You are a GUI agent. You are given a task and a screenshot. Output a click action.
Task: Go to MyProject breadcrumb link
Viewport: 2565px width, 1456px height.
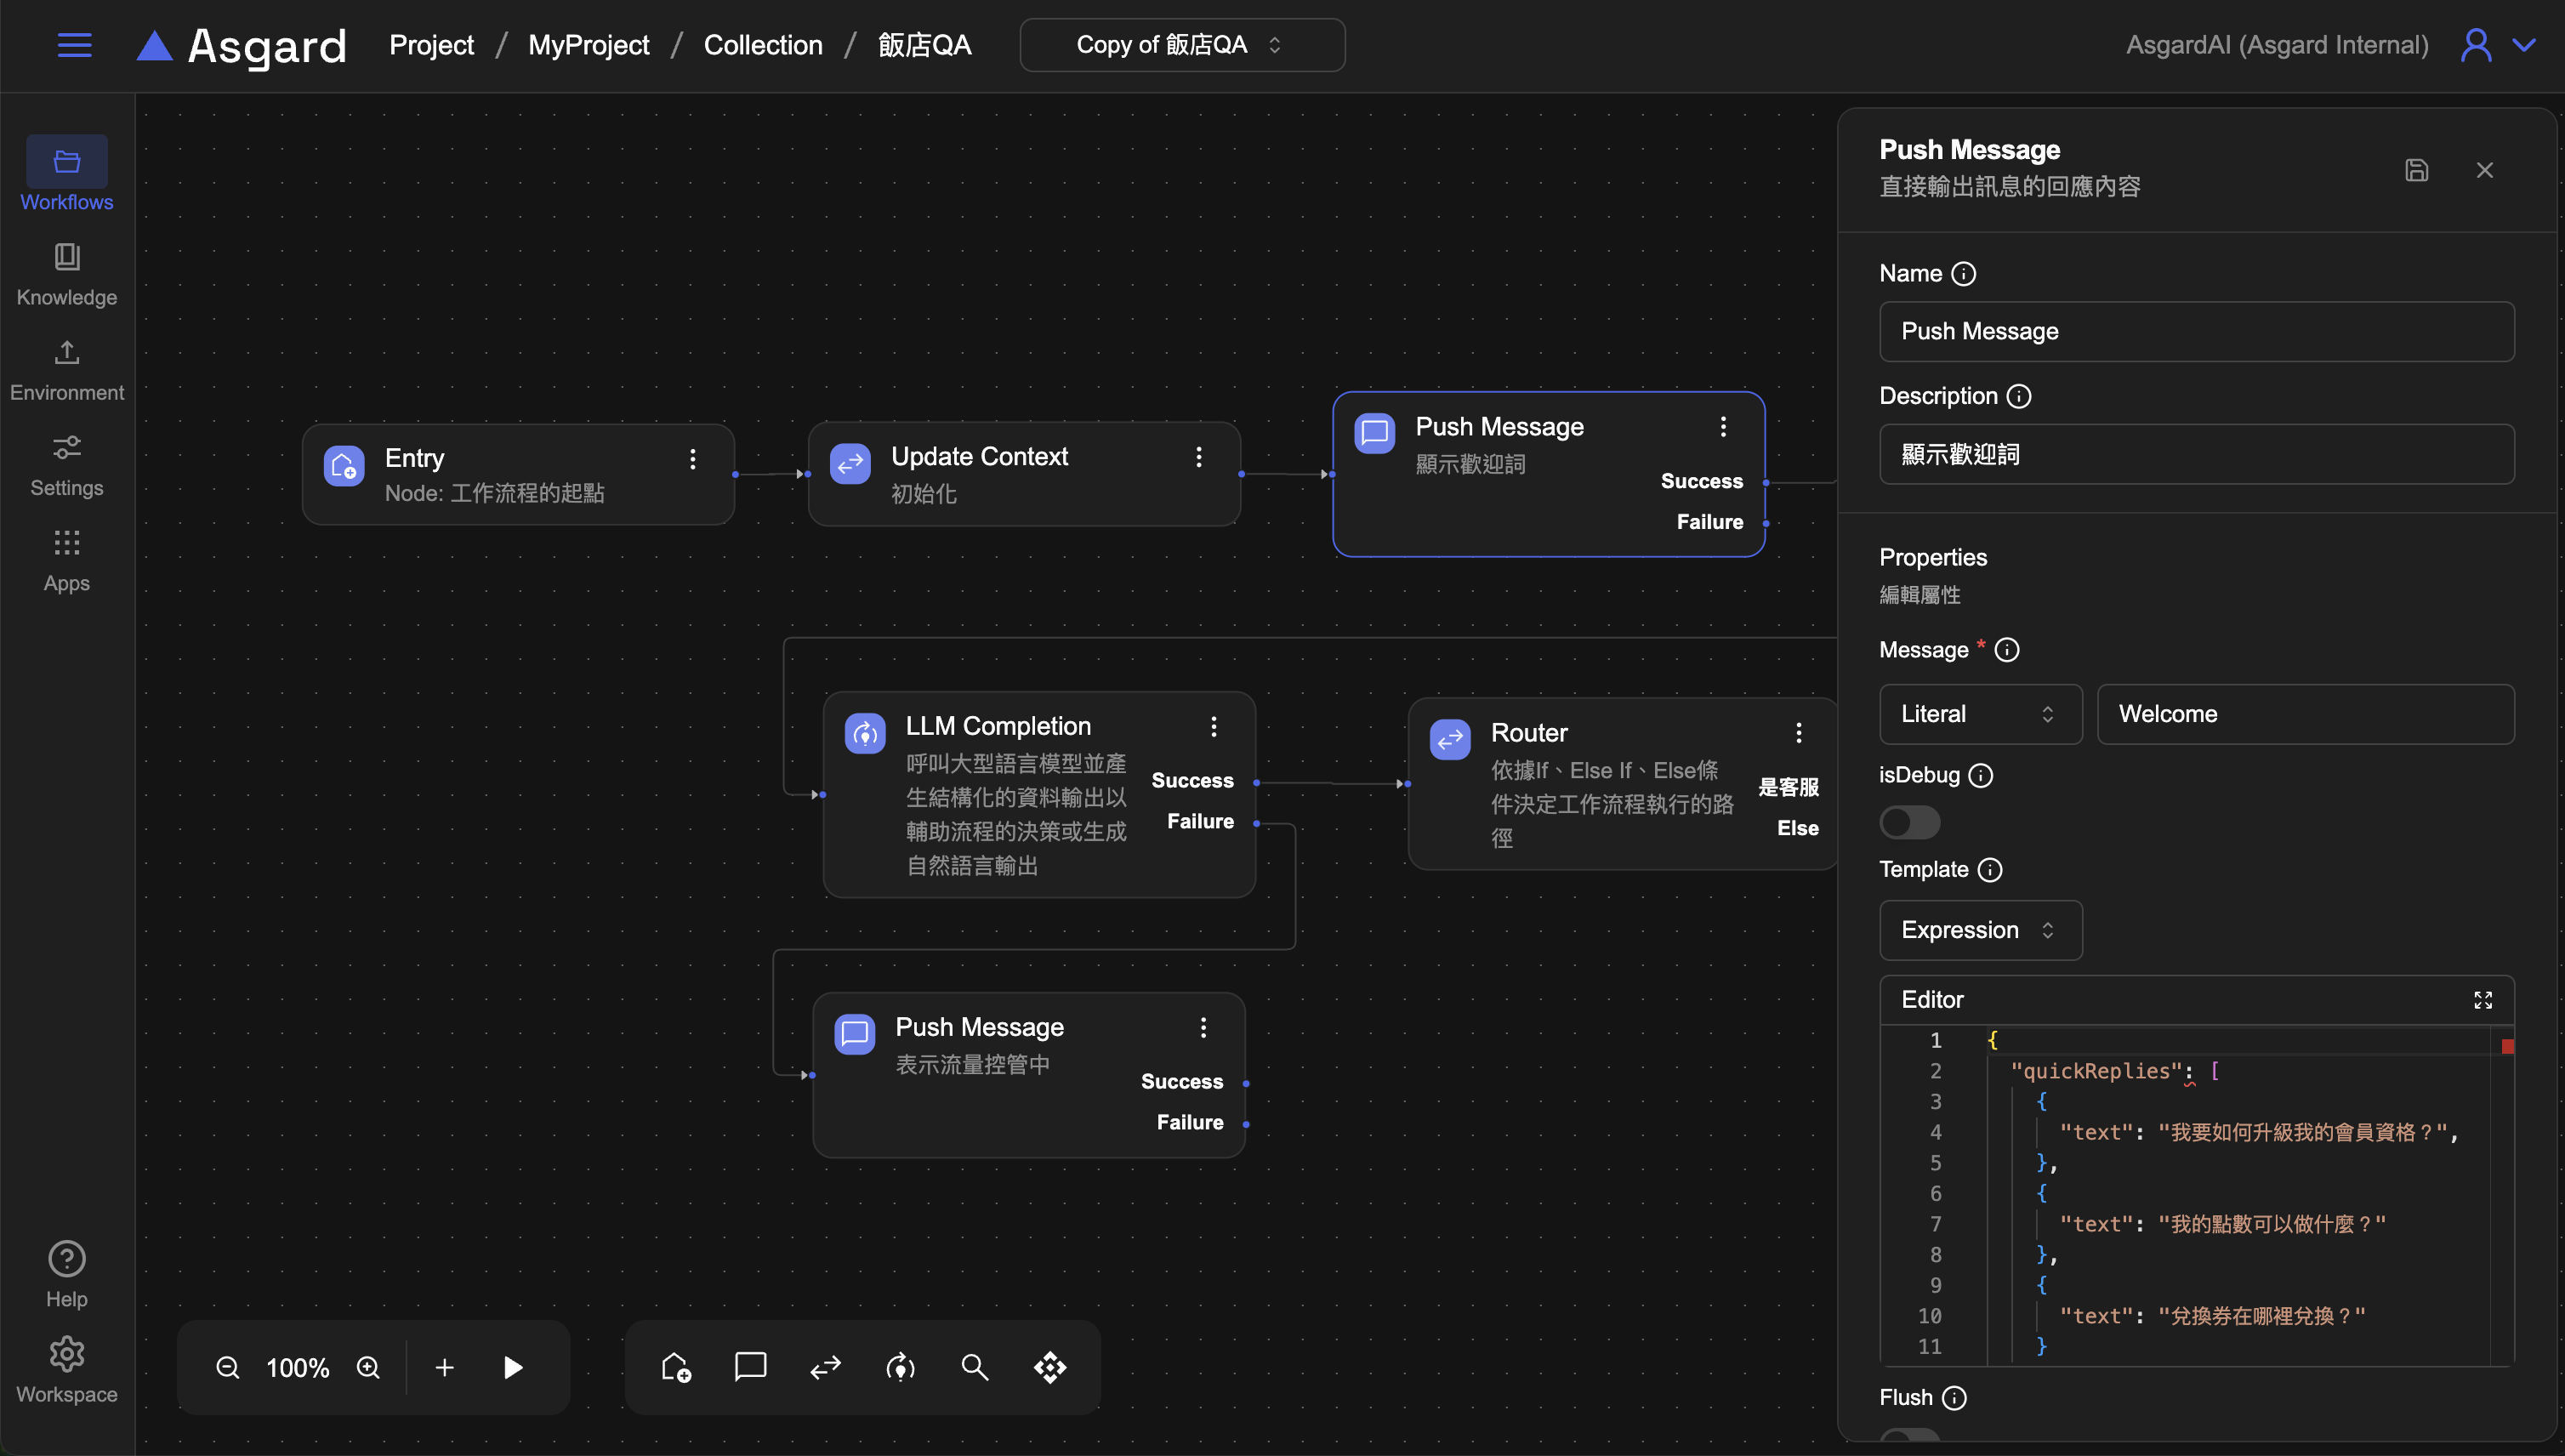tap(588, 45)
